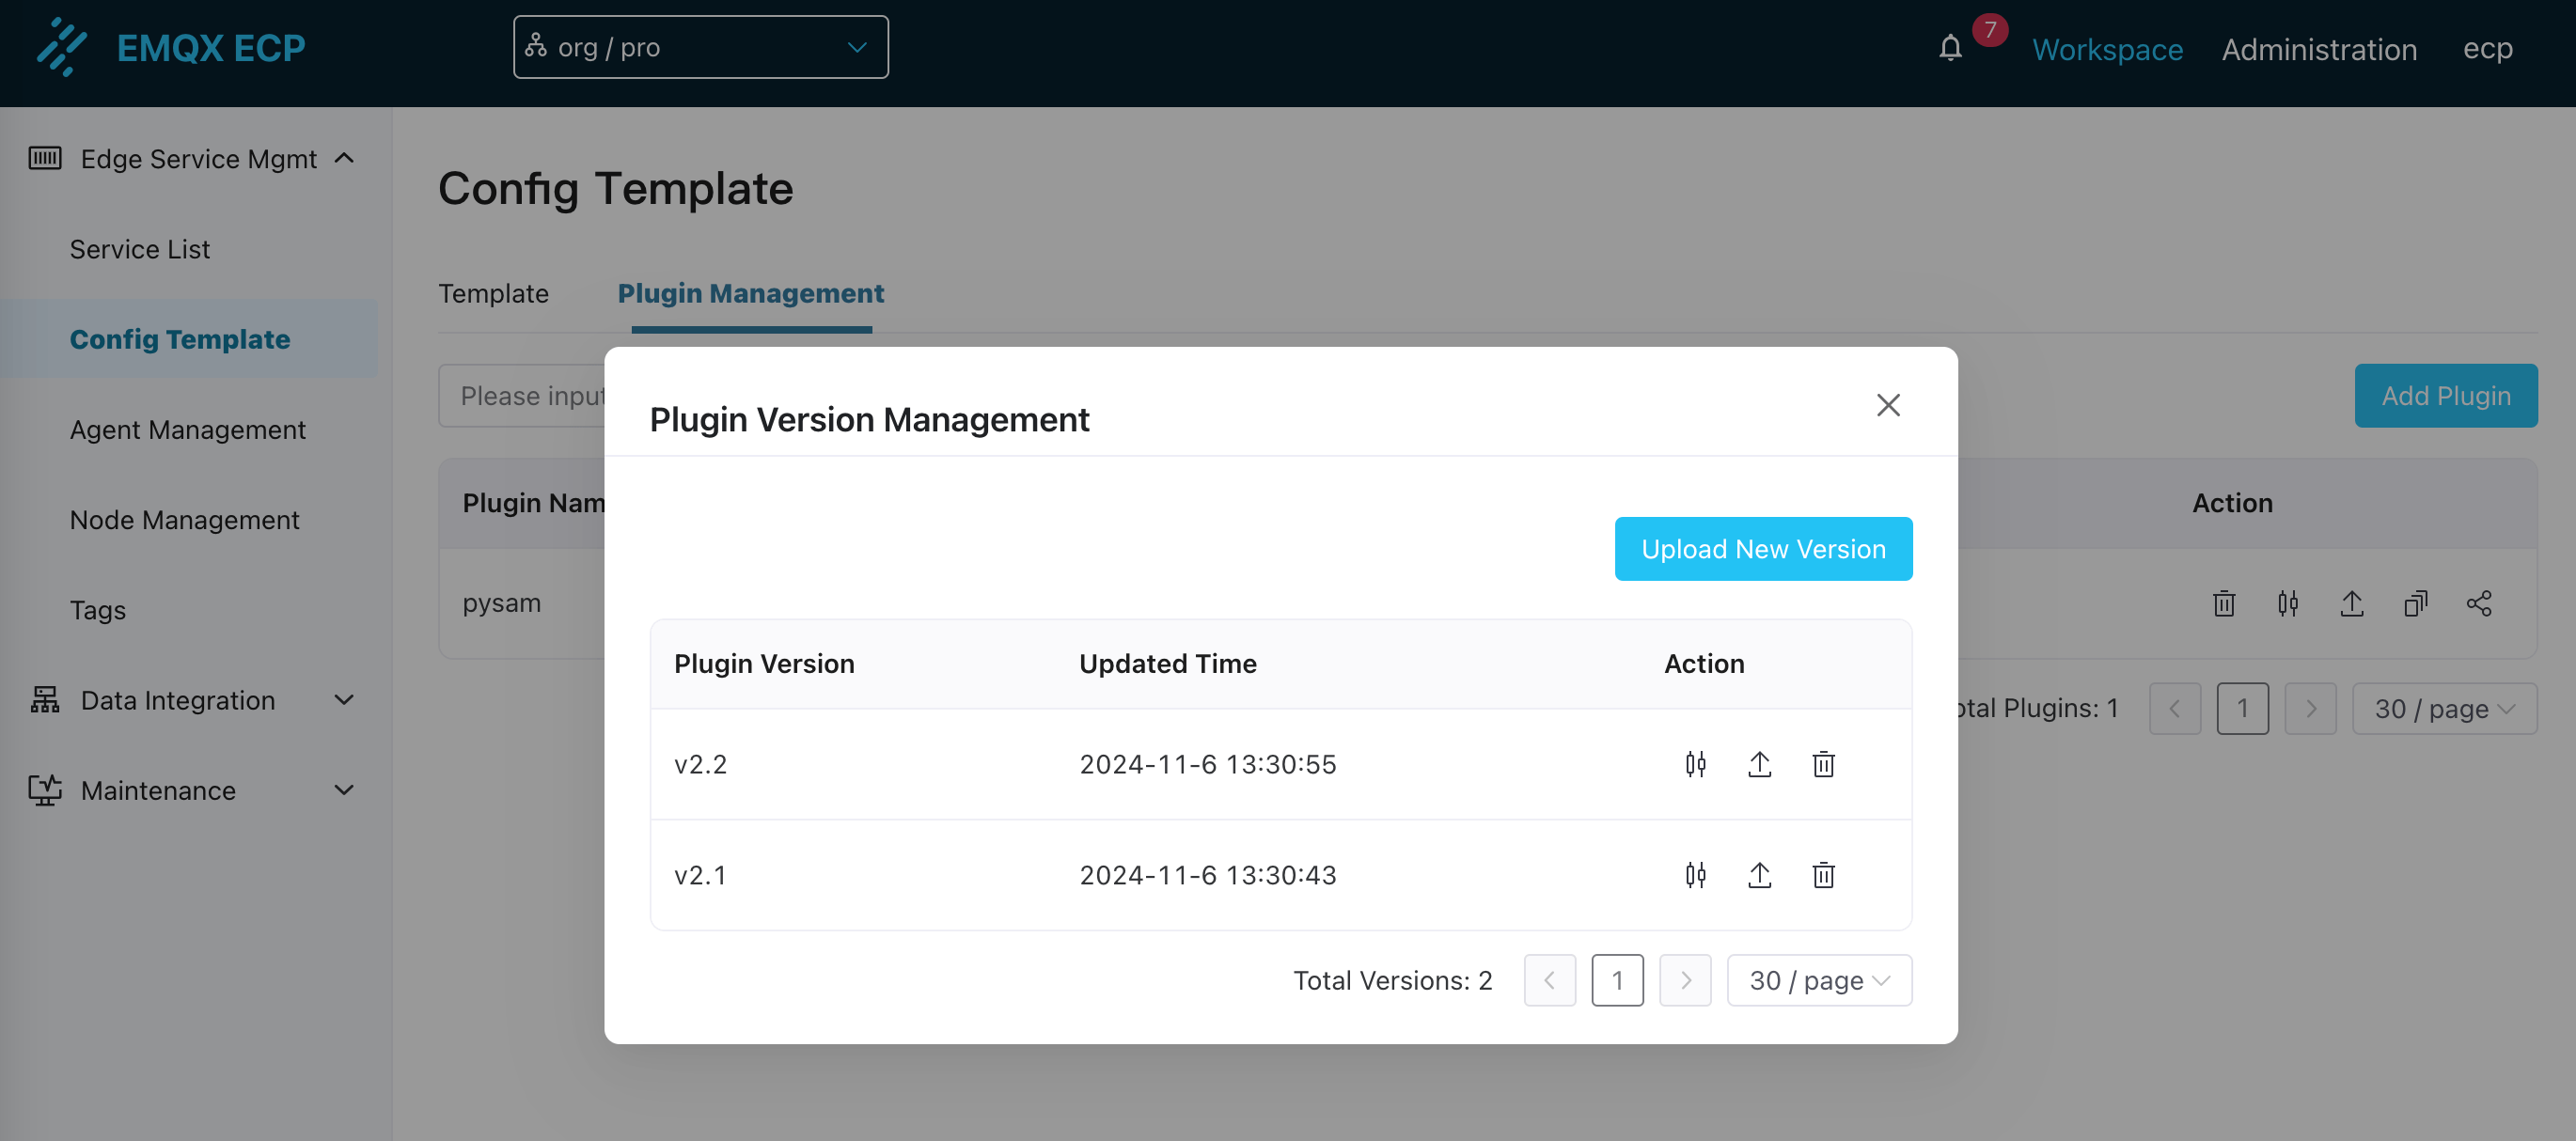The image size is (2576, 1141).
Task: Go to next page in version dialog
Action: click(x=1685, y=980)
